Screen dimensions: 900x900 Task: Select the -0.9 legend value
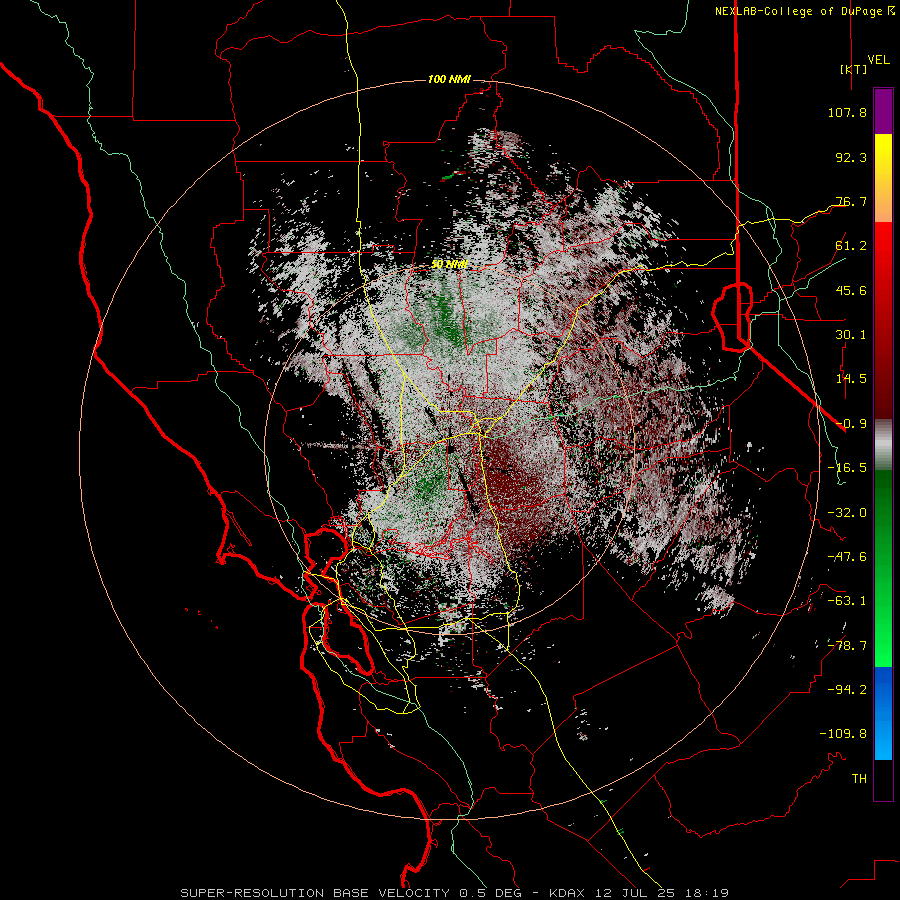pyautogui.click(x=851, y=424)
